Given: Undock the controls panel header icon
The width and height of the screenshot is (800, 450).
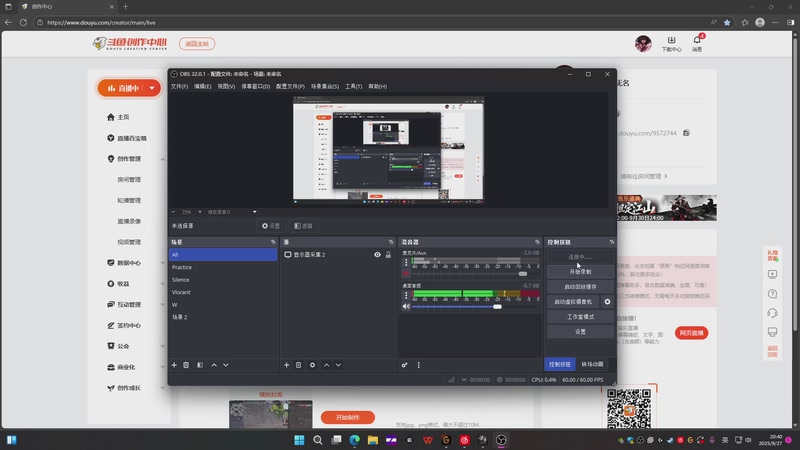Looking at the screenshot, I should tap(612, 242).
